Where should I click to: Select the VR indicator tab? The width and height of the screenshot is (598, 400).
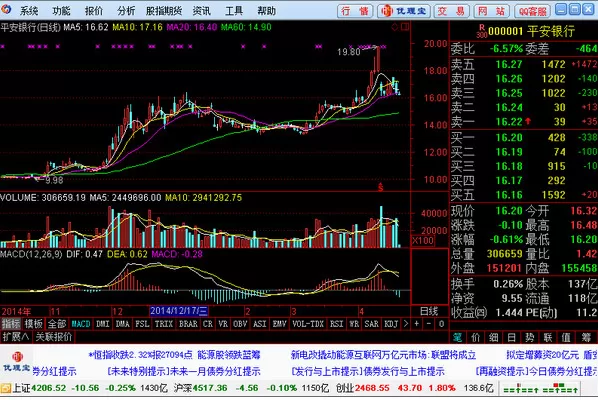coord(223,324)
